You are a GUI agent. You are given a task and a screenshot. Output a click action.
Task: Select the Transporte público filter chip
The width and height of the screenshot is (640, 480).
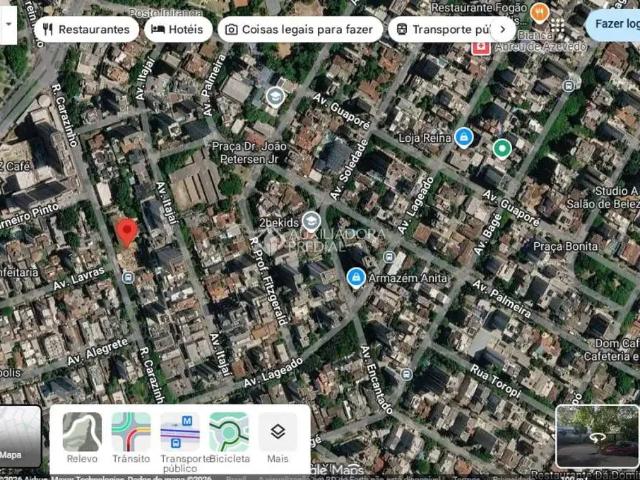click(x=443, y=29)
